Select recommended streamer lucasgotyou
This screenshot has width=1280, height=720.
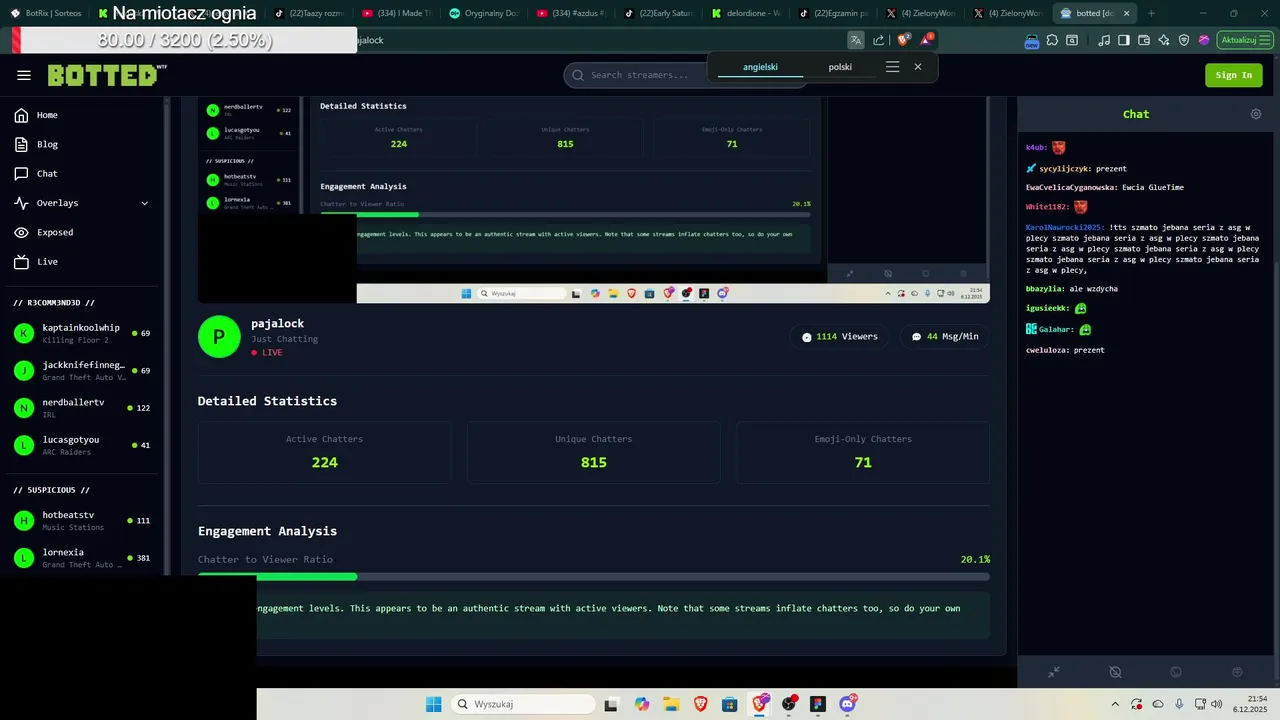(x=82, y=445)
